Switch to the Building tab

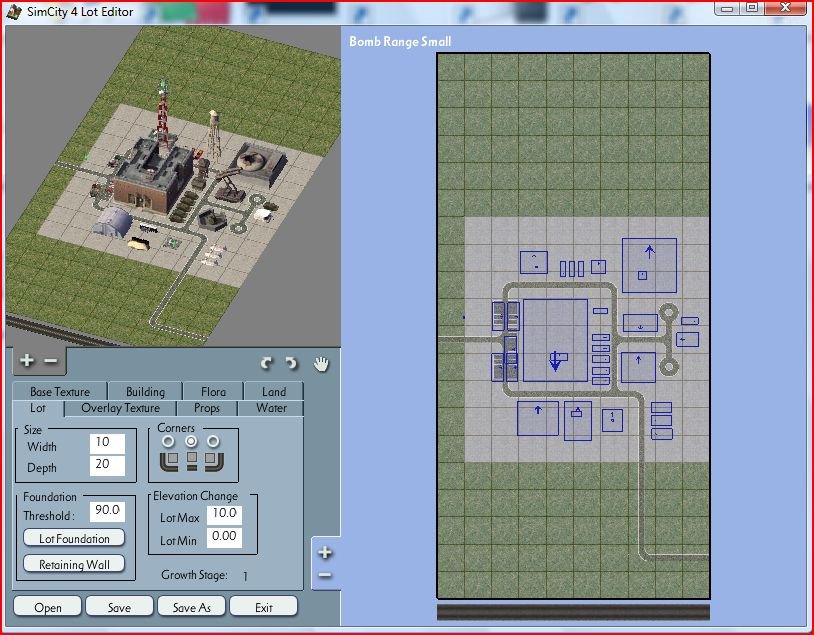pos(145,391)
